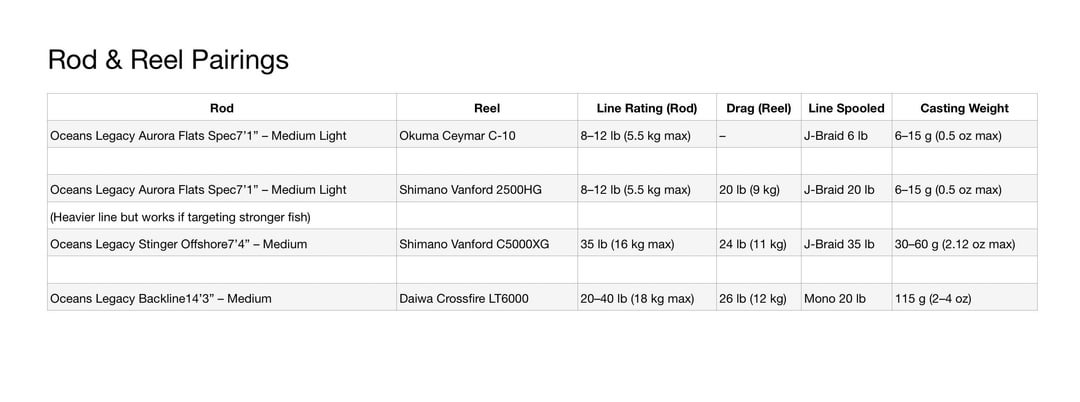
Task: Click the Okuma Ceymar C-10 cell
Action: click(x=457, y=135)
